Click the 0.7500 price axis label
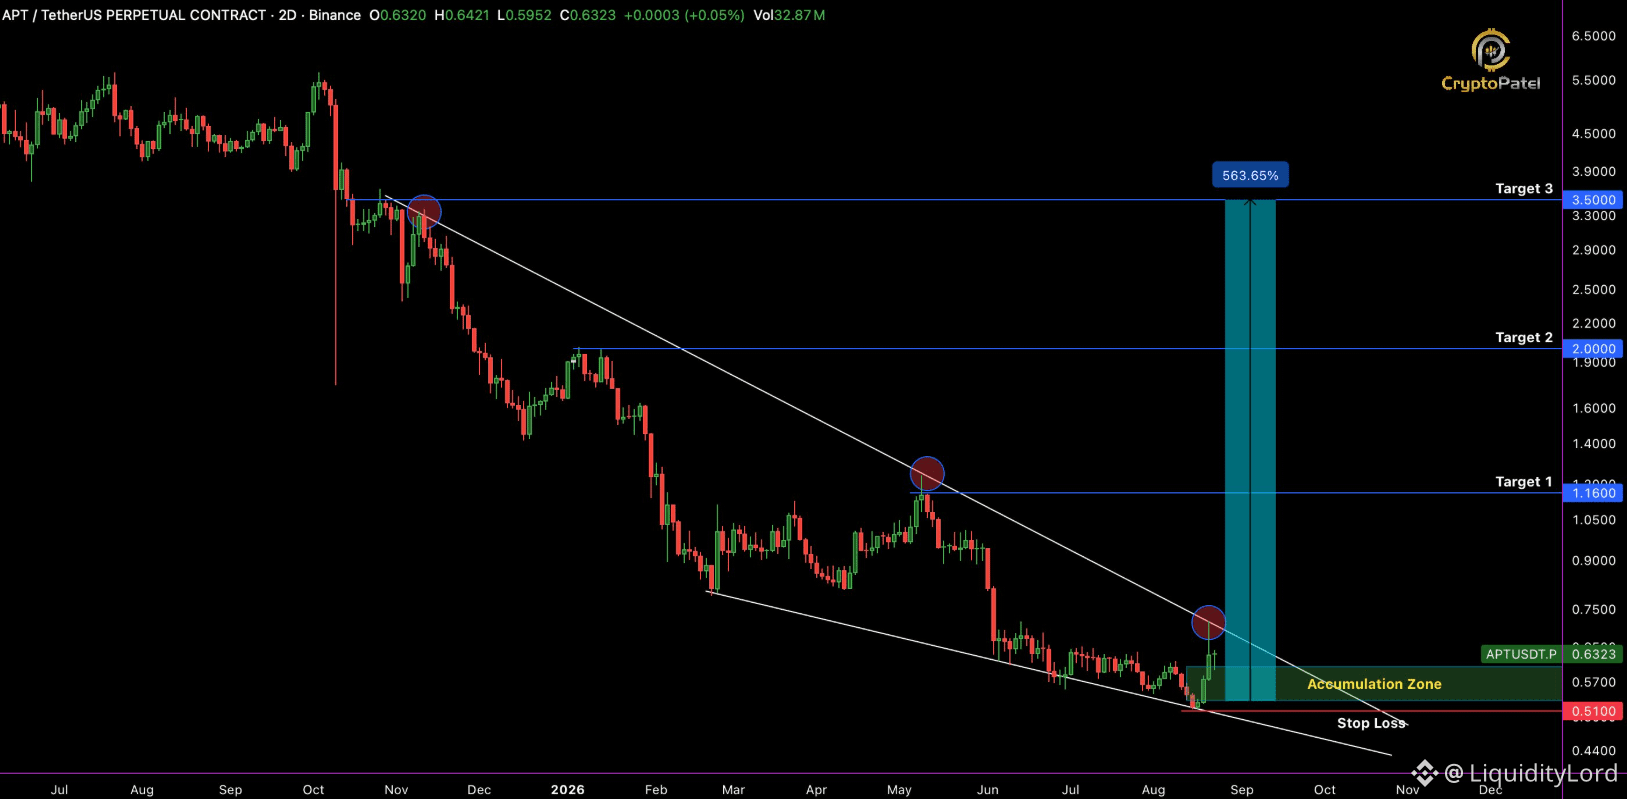 click(1593, 609)
